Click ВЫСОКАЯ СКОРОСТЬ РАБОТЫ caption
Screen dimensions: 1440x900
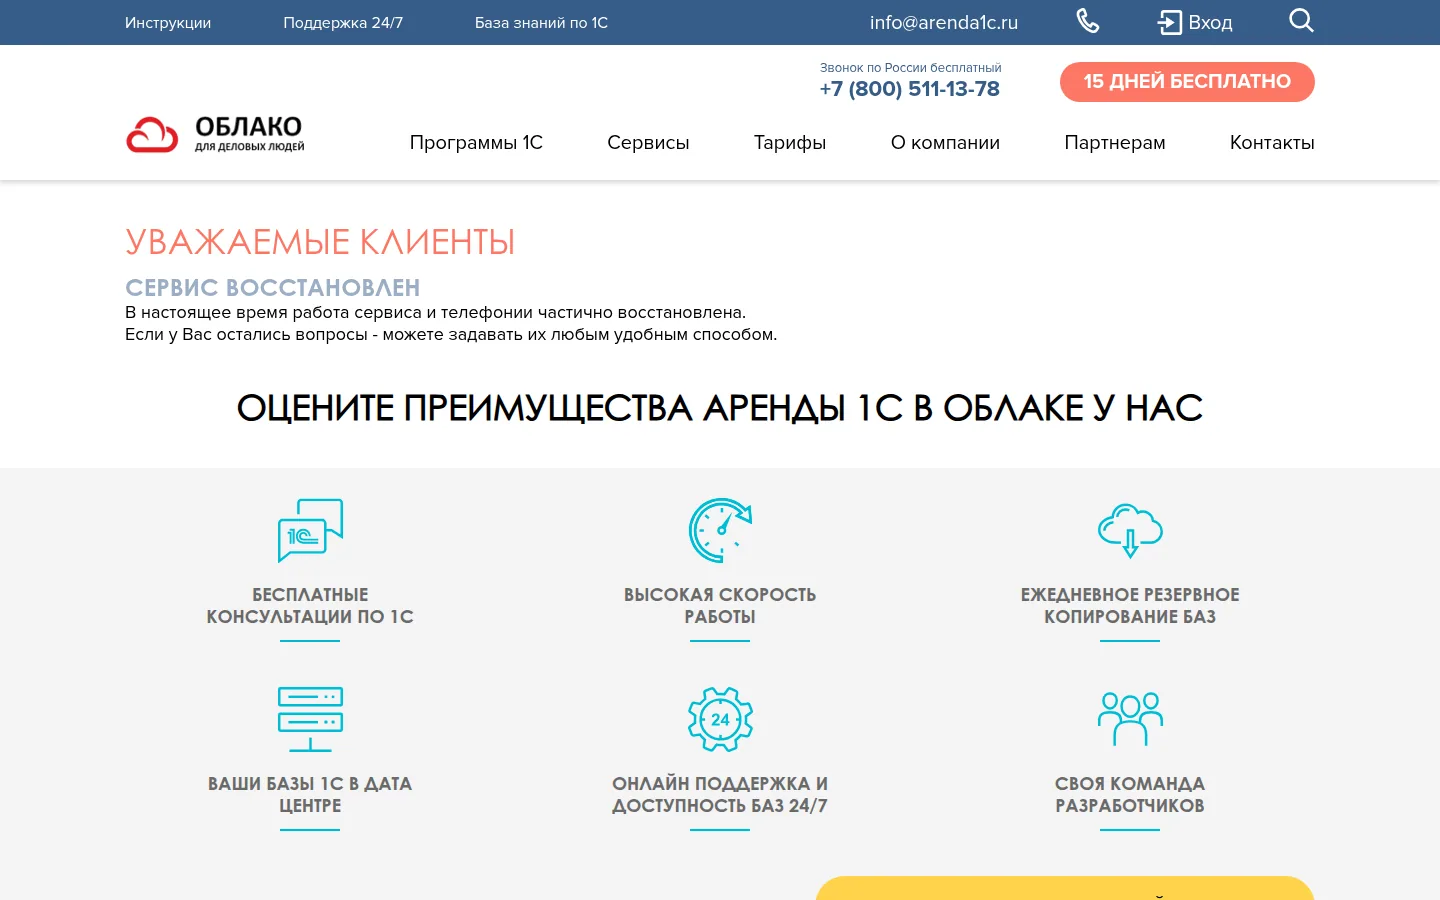tap(720, 605)
